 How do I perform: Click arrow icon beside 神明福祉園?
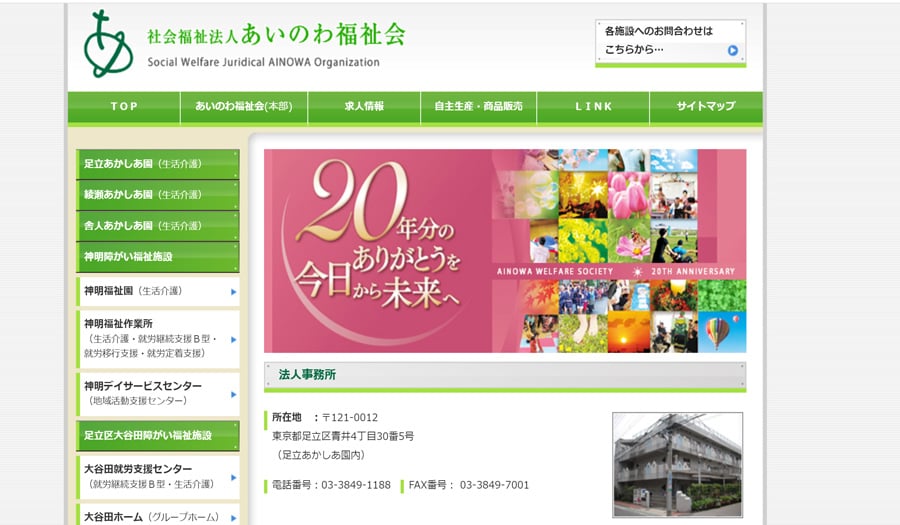234,292
